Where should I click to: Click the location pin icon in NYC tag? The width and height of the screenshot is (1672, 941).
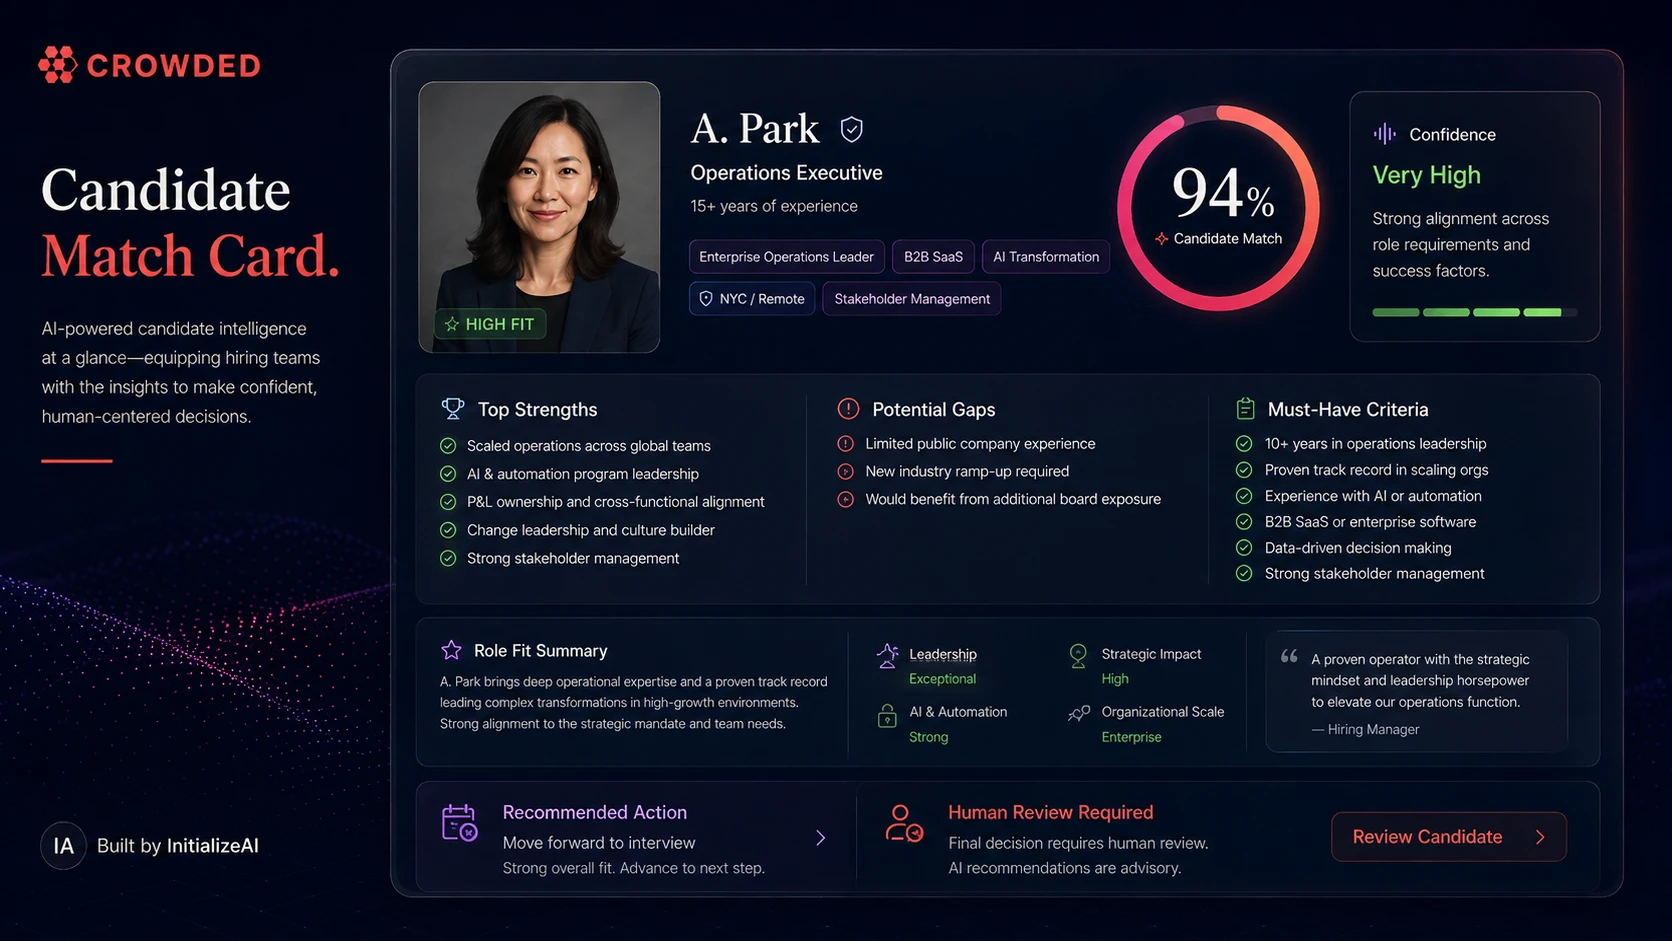tap(706, 299)
